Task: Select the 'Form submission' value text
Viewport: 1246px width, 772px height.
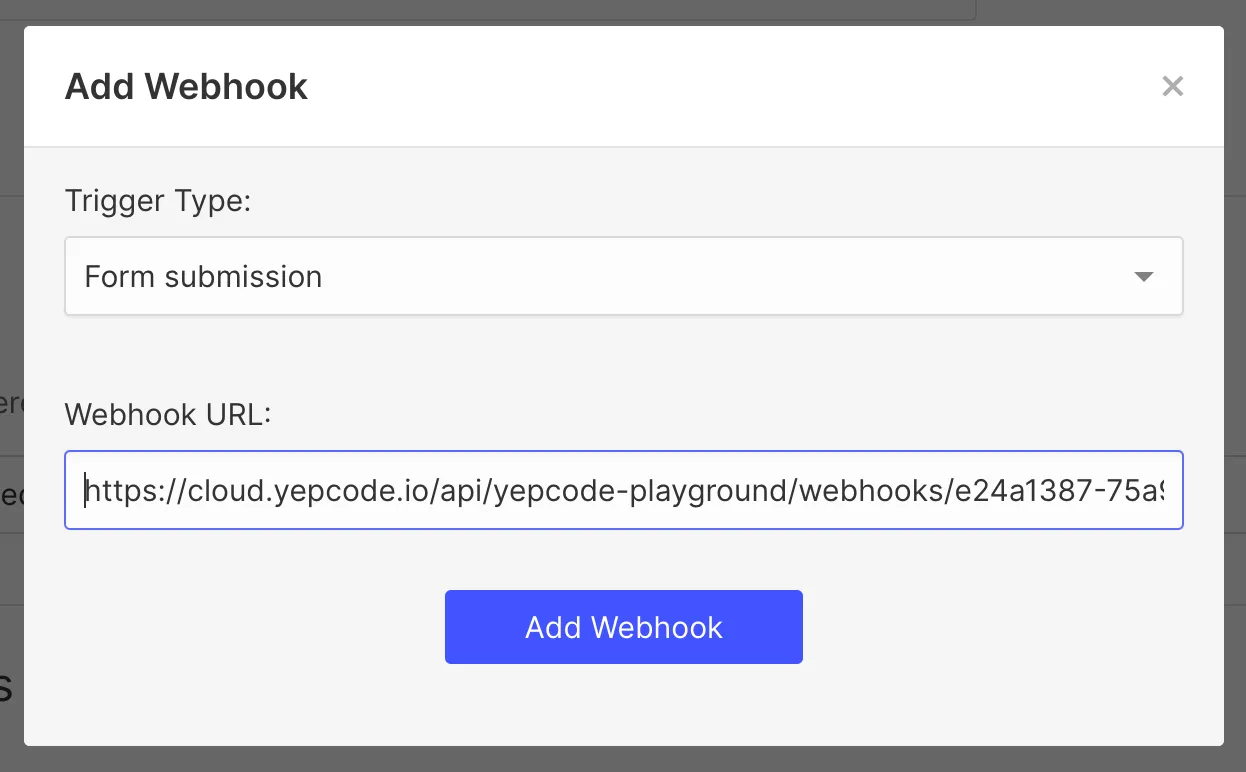Action: click(203, 277)
